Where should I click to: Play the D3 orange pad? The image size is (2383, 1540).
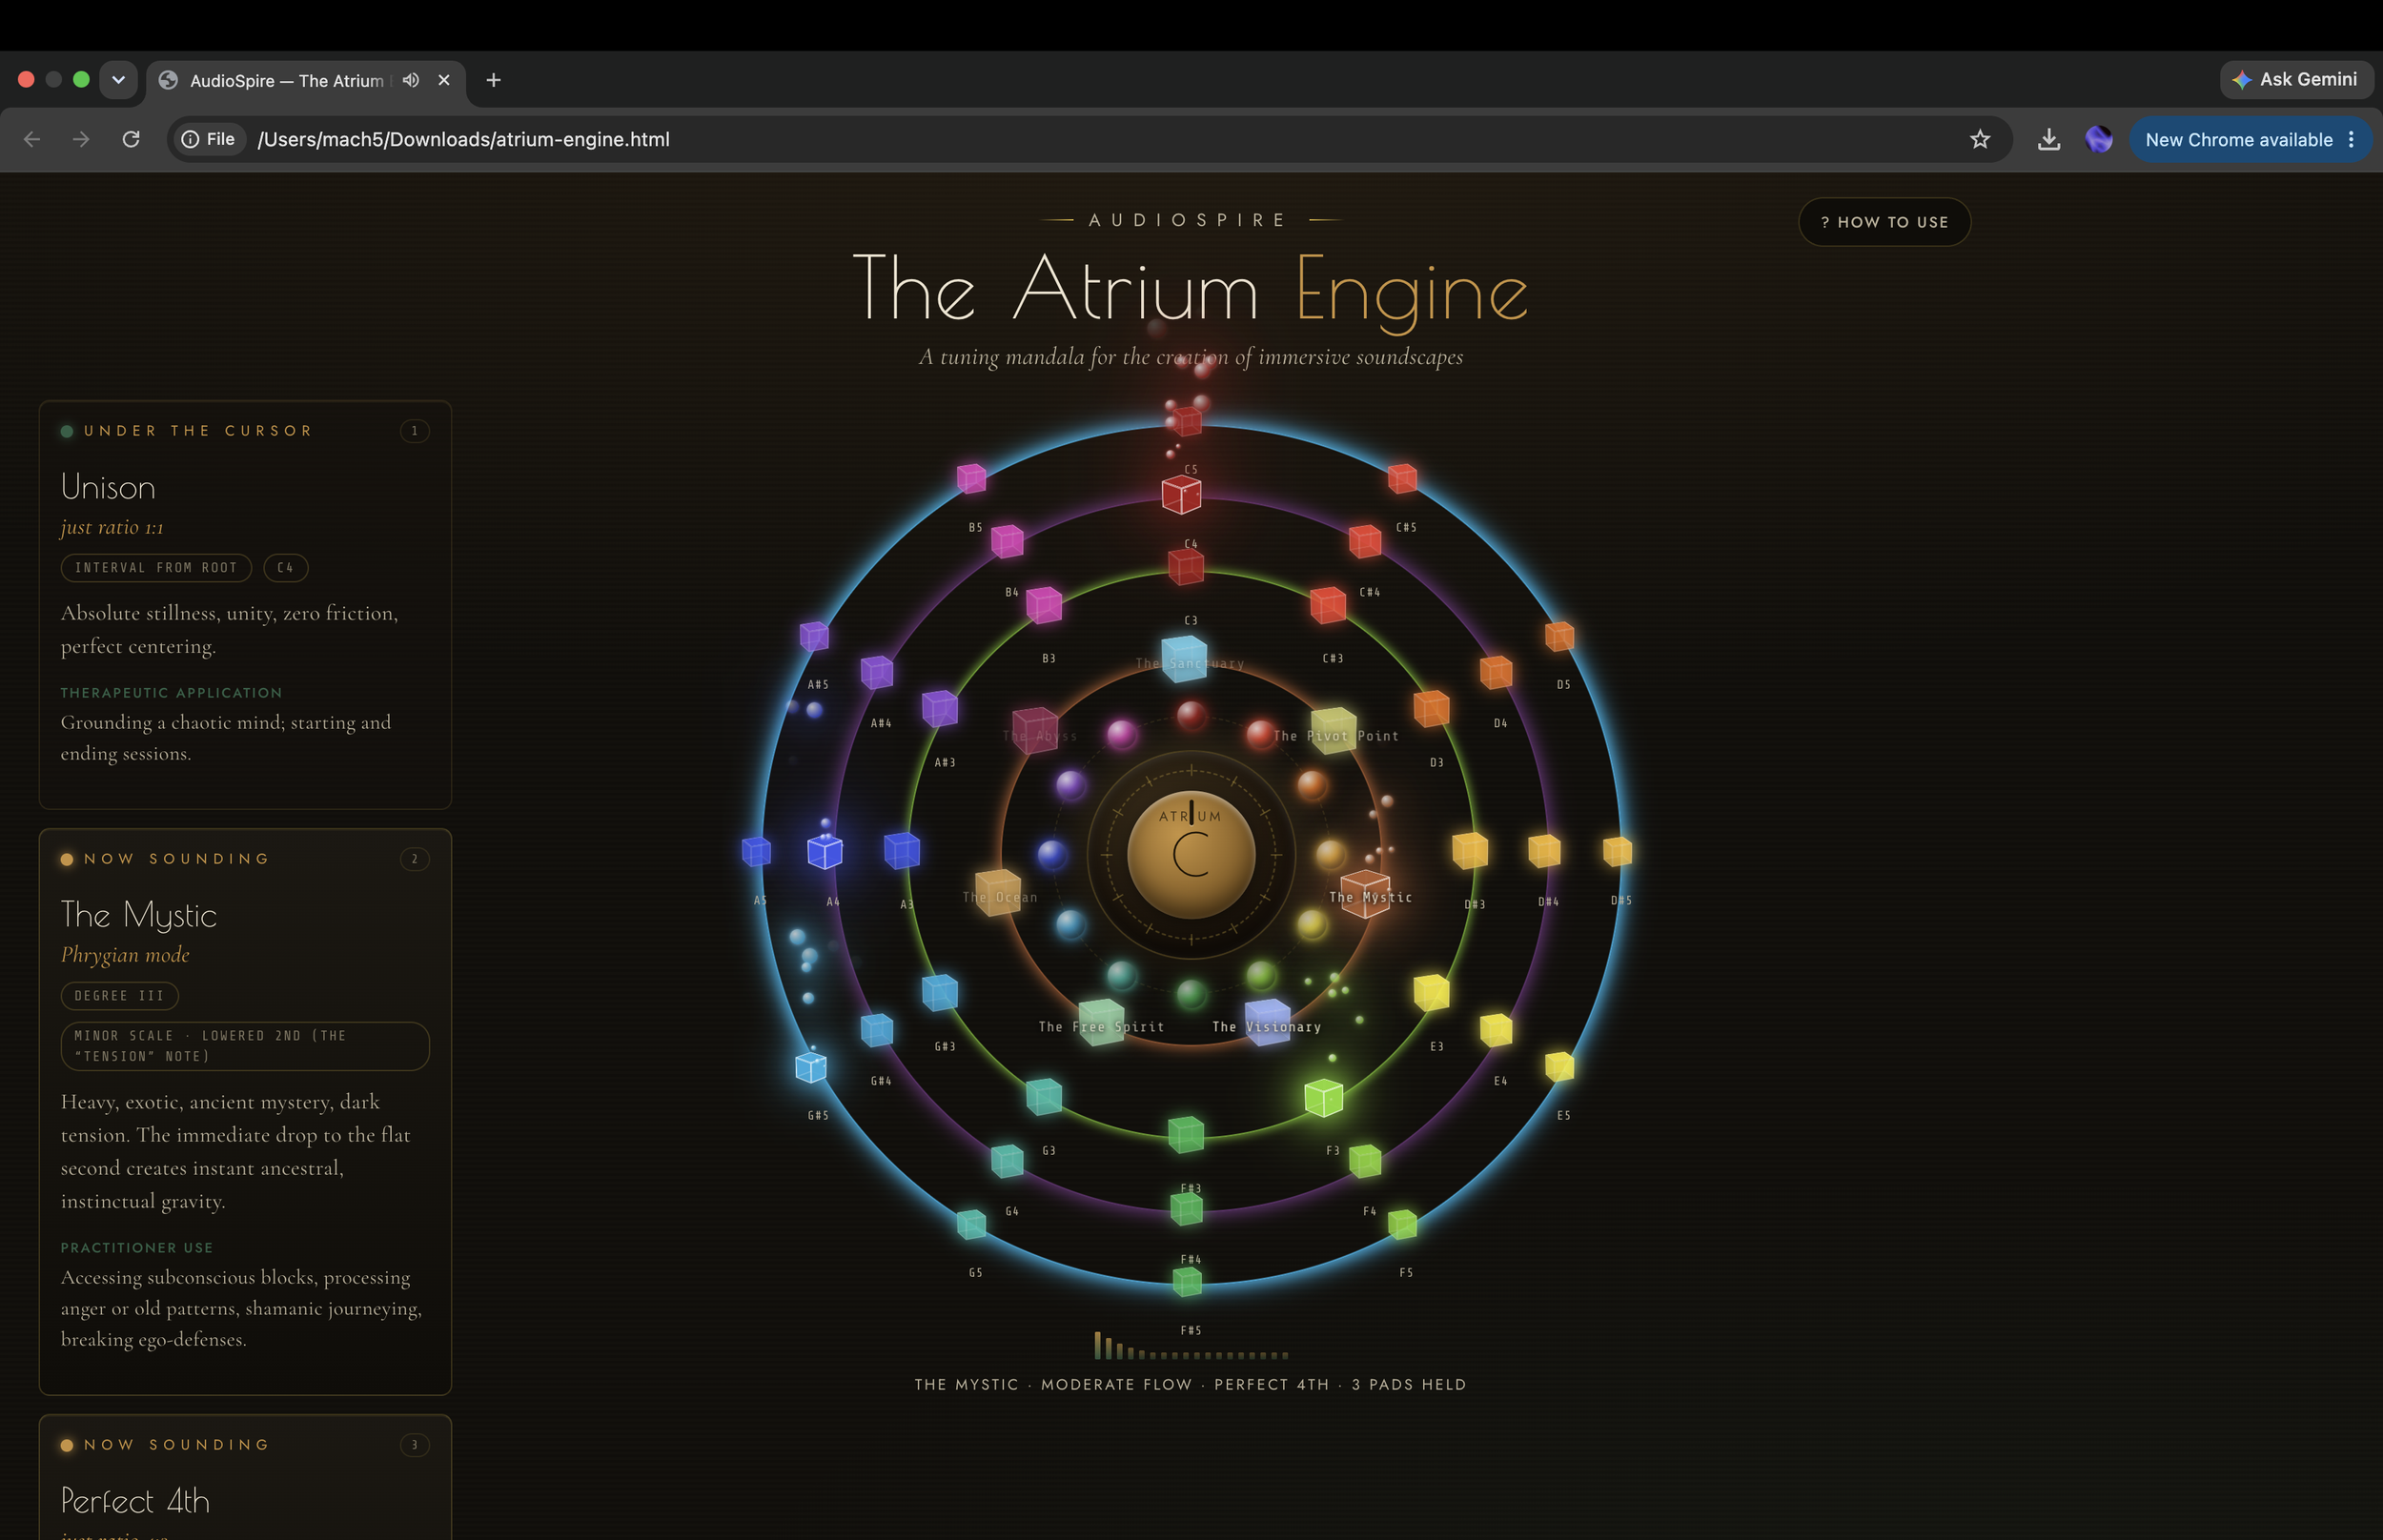(x=1432, y=708)
